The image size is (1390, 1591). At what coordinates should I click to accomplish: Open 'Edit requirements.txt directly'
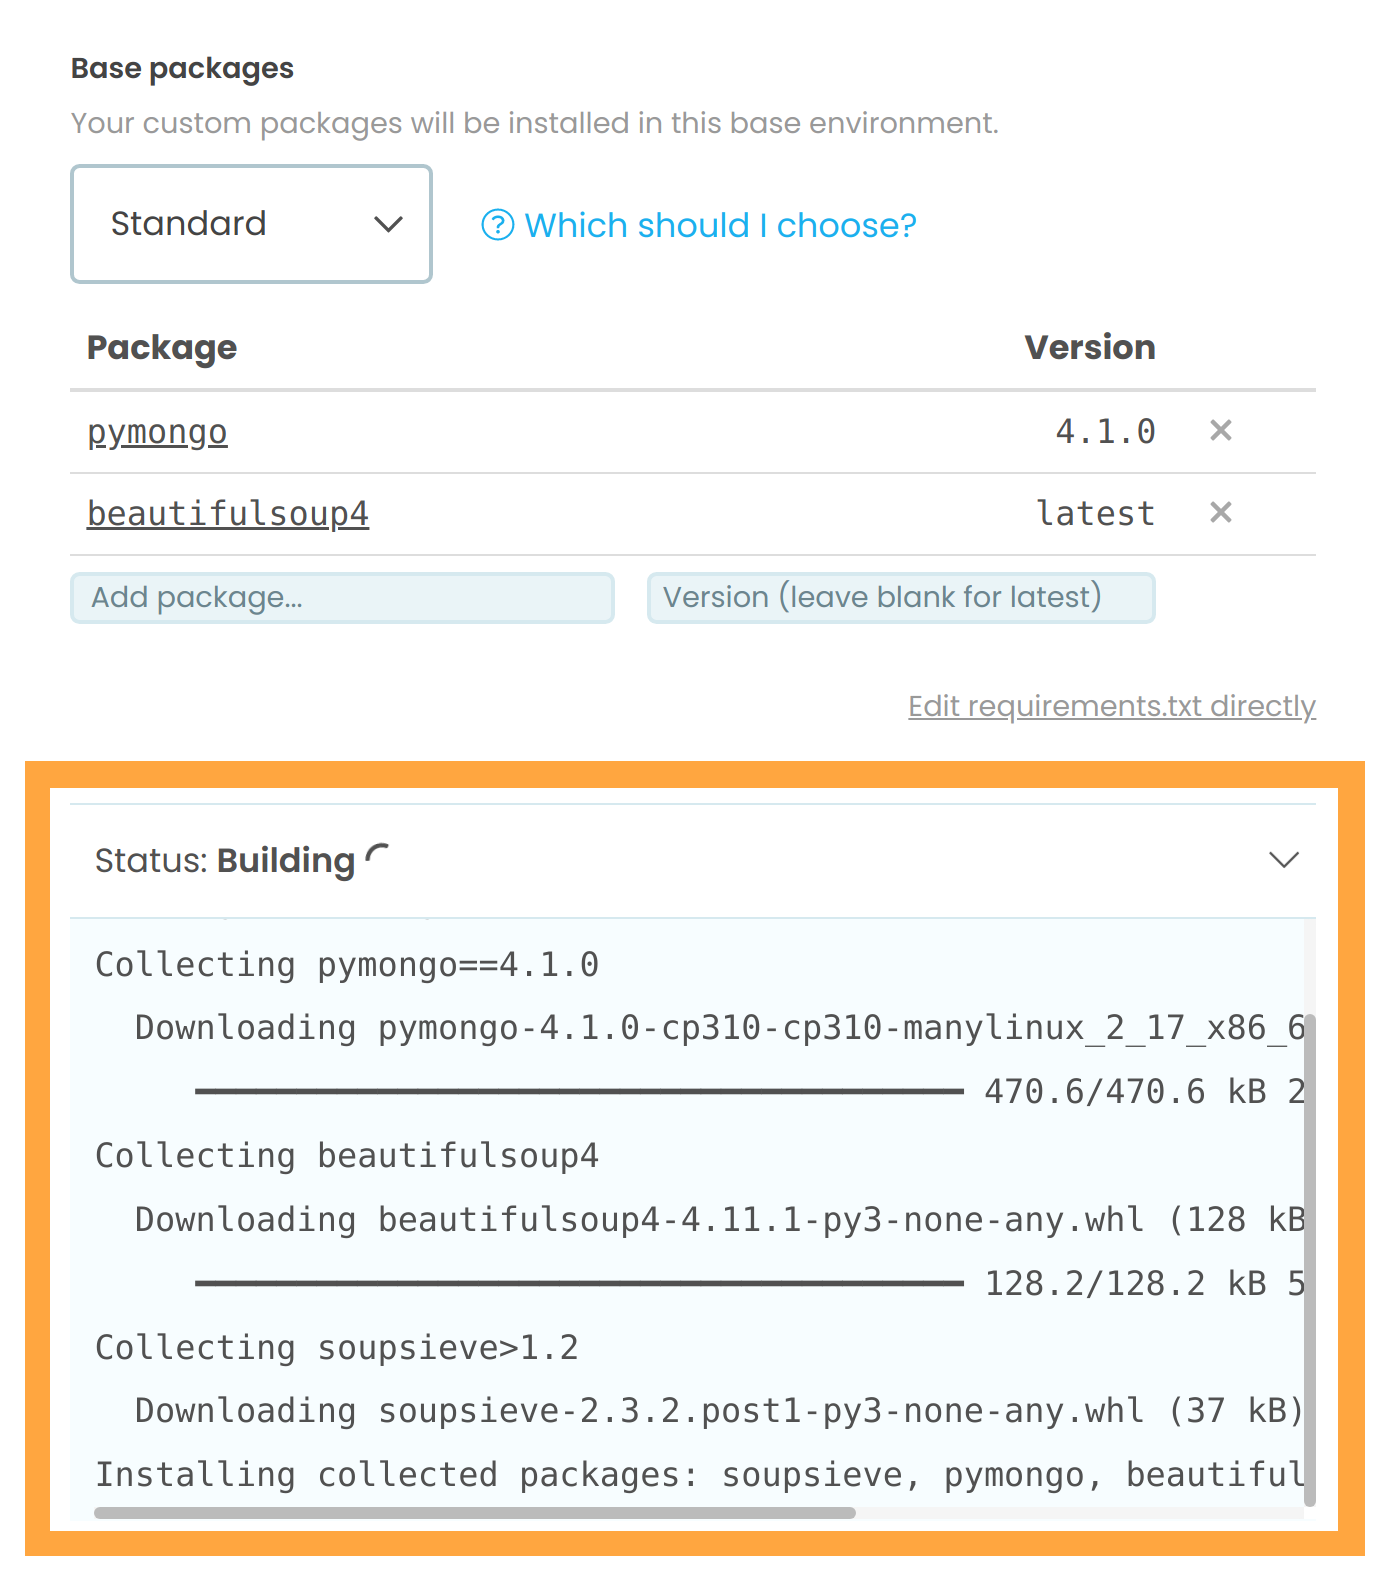tap(1111, 705)
